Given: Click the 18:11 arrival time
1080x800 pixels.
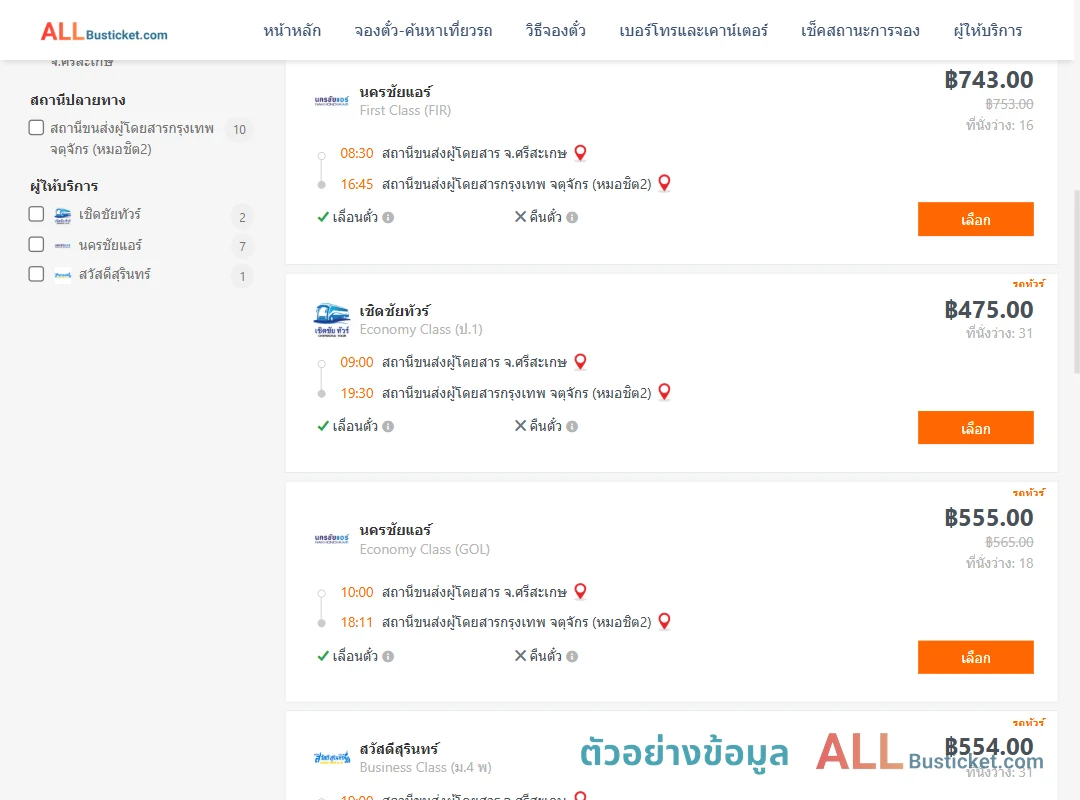Looking at the screenshot, I should pos(357,623).
